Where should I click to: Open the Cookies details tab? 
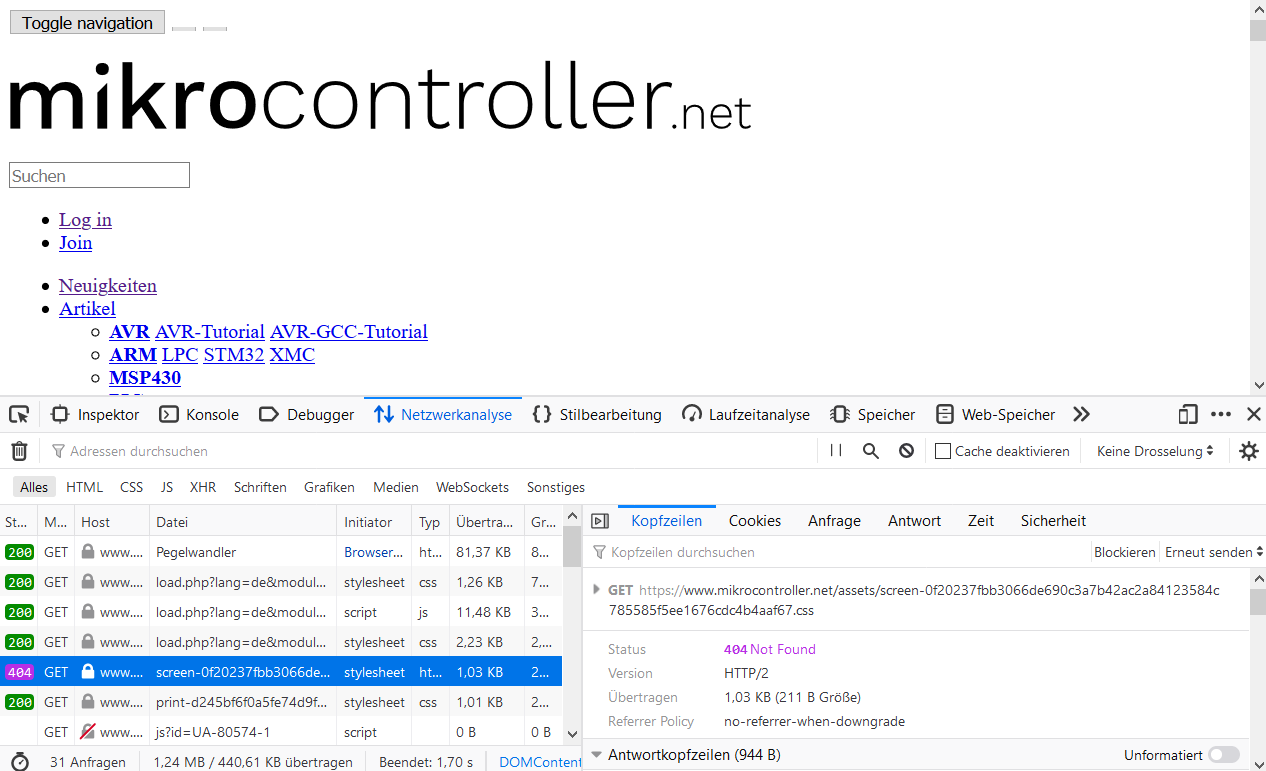tap(755, 521)
